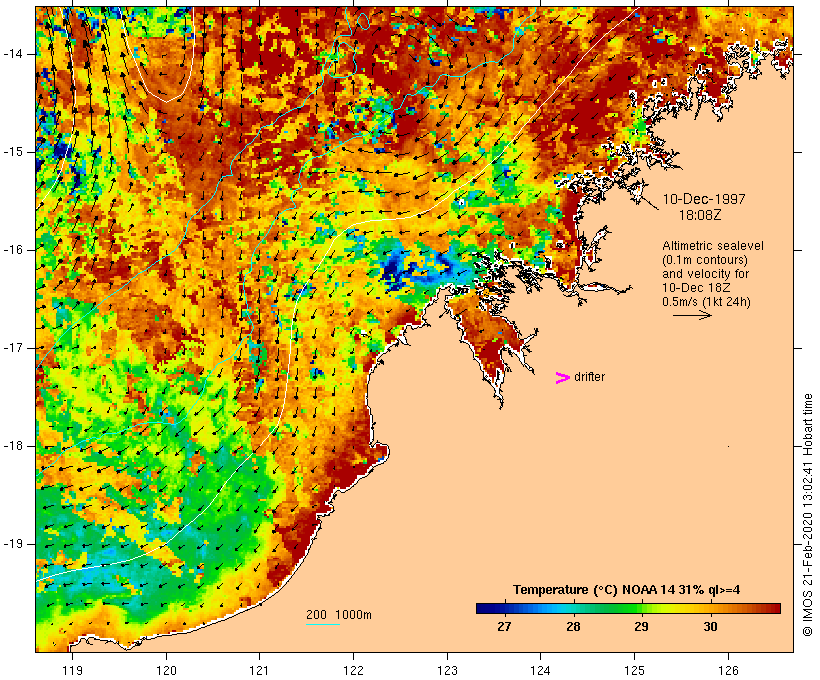Click the longitude label '125'

click(x=635, y=670)
